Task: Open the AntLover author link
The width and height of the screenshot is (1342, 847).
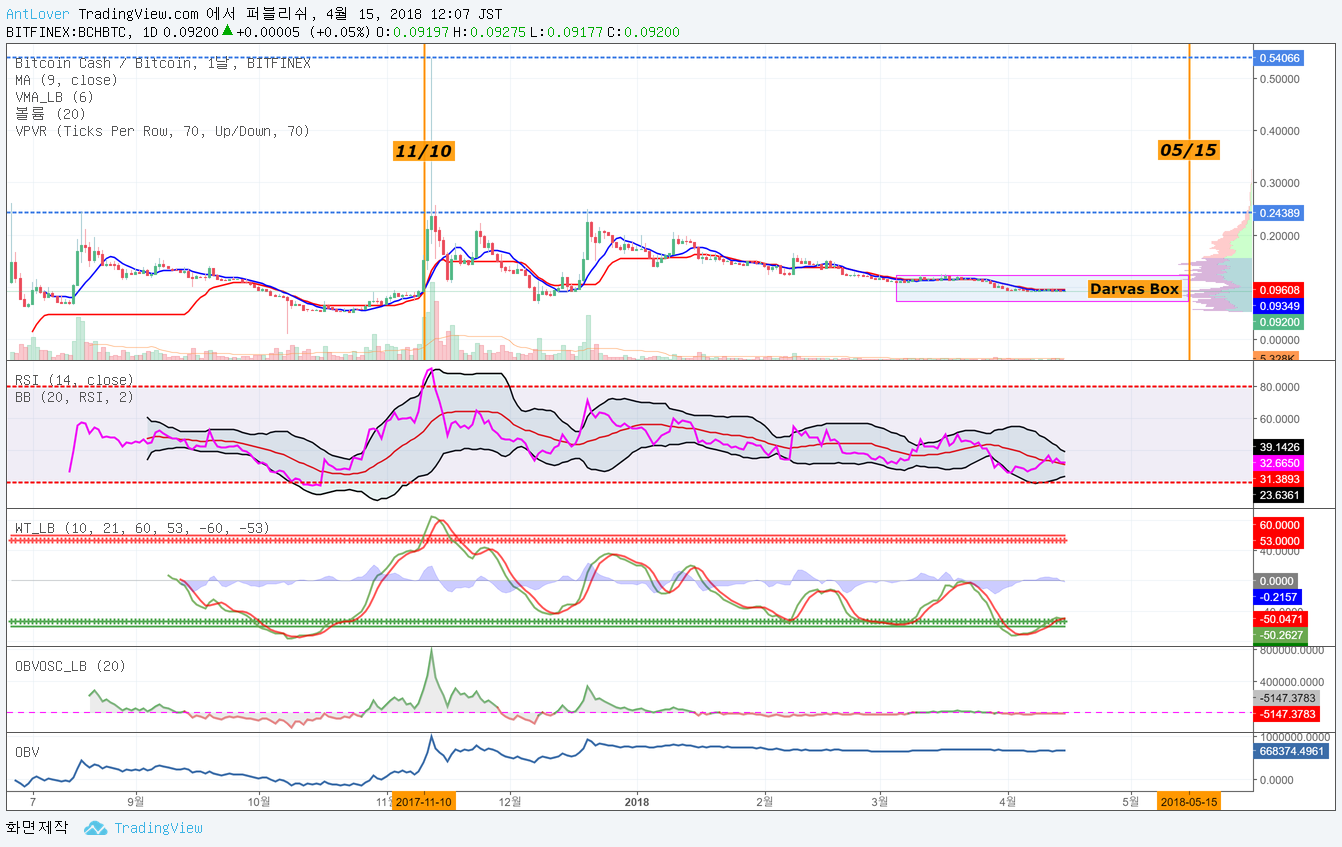Action: (38, 15)
